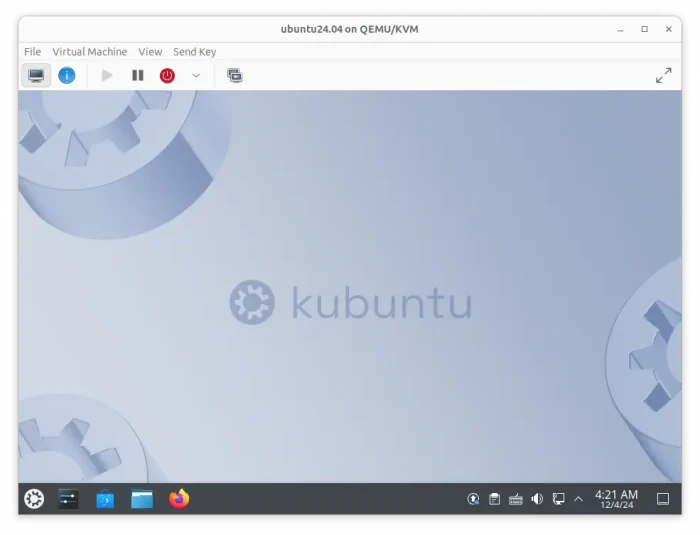Open the View menu
Image resolution: width=700 pixels, height=535 pixels.
pos(150,52)
